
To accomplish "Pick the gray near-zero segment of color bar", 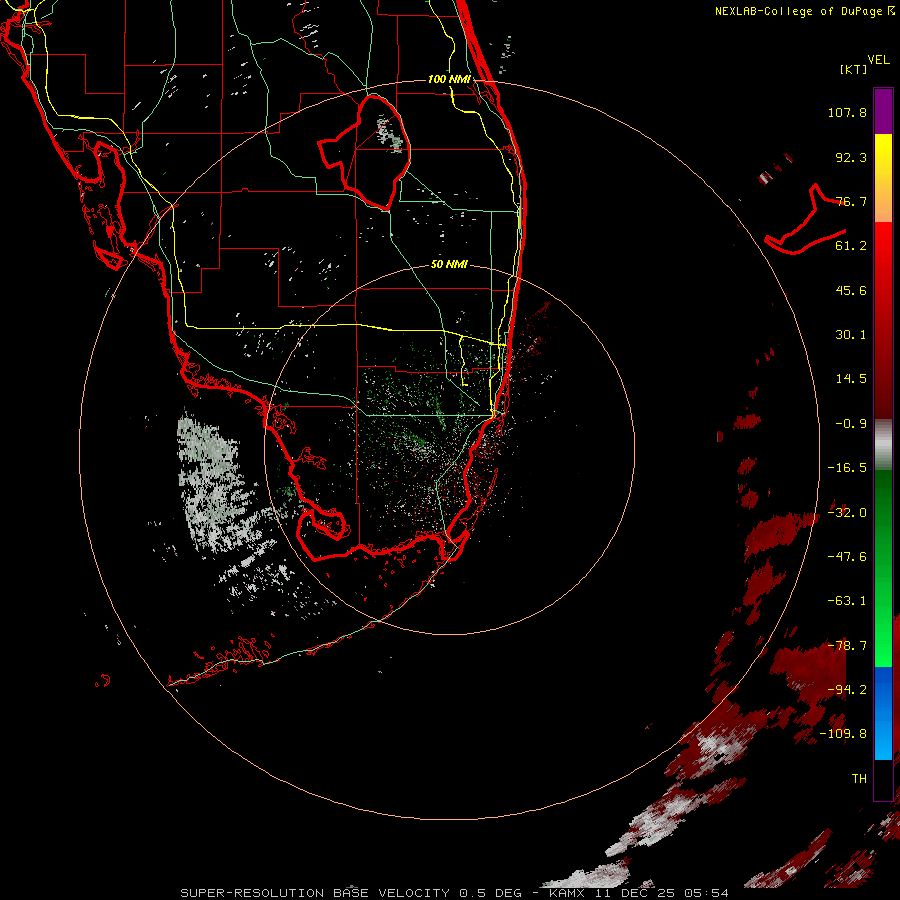I will (883, 445).
